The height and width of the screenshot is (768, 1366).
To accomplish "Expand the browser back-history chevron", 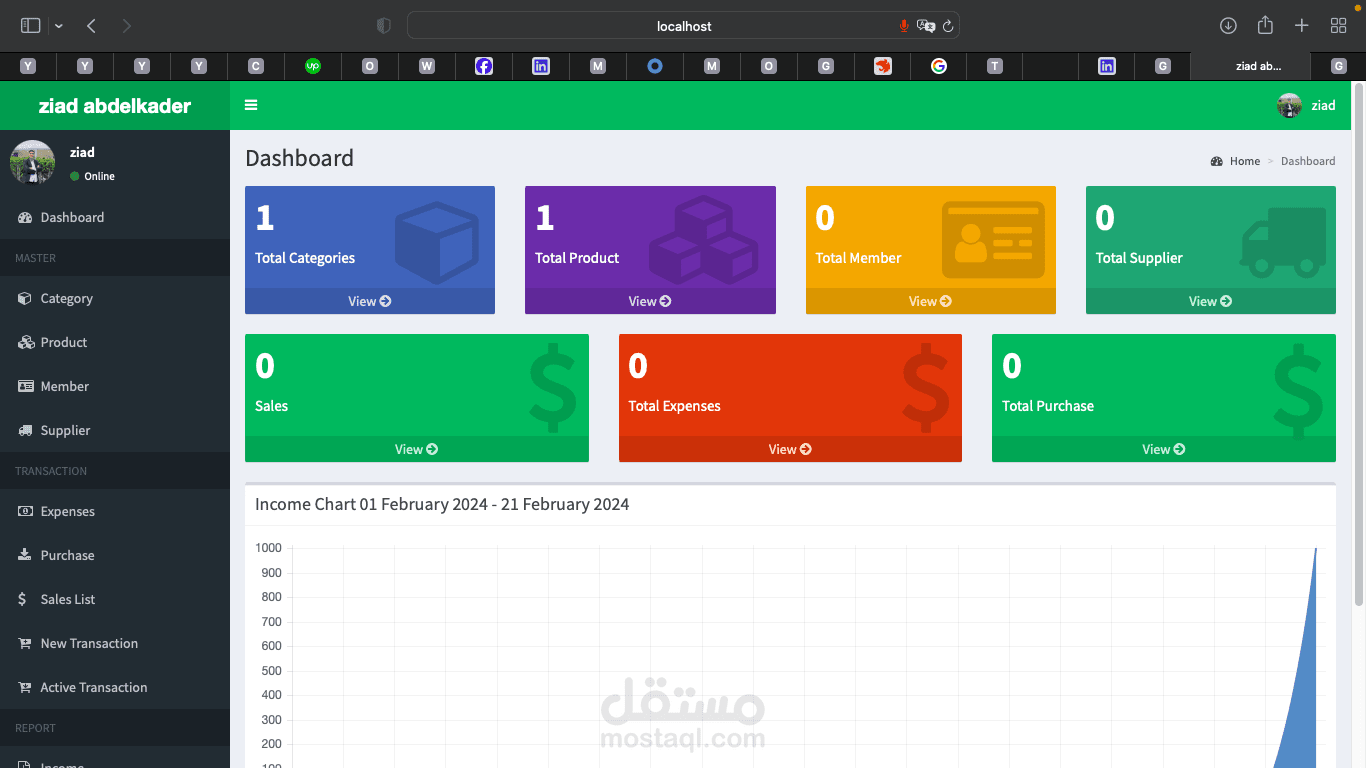I will pyautogui.click(x=58, y=26).
